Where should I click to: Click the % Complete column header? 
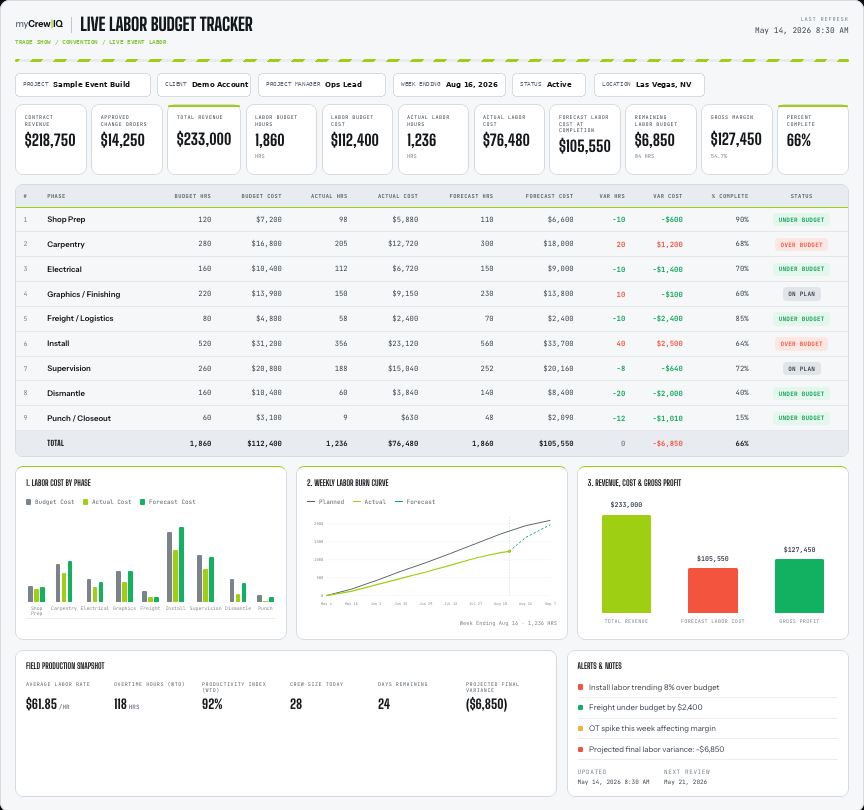pyautogui.click(x=730, y=196)
